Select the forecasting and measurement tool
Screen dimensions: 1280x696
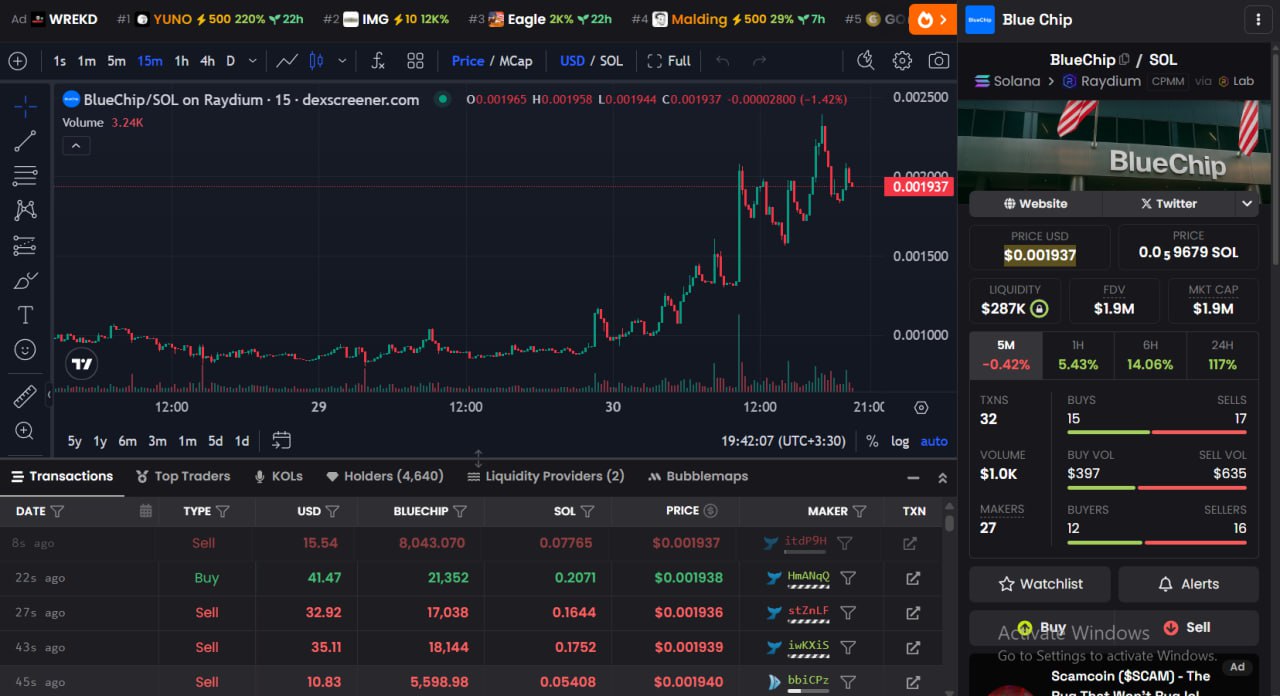tap(25, 245)
